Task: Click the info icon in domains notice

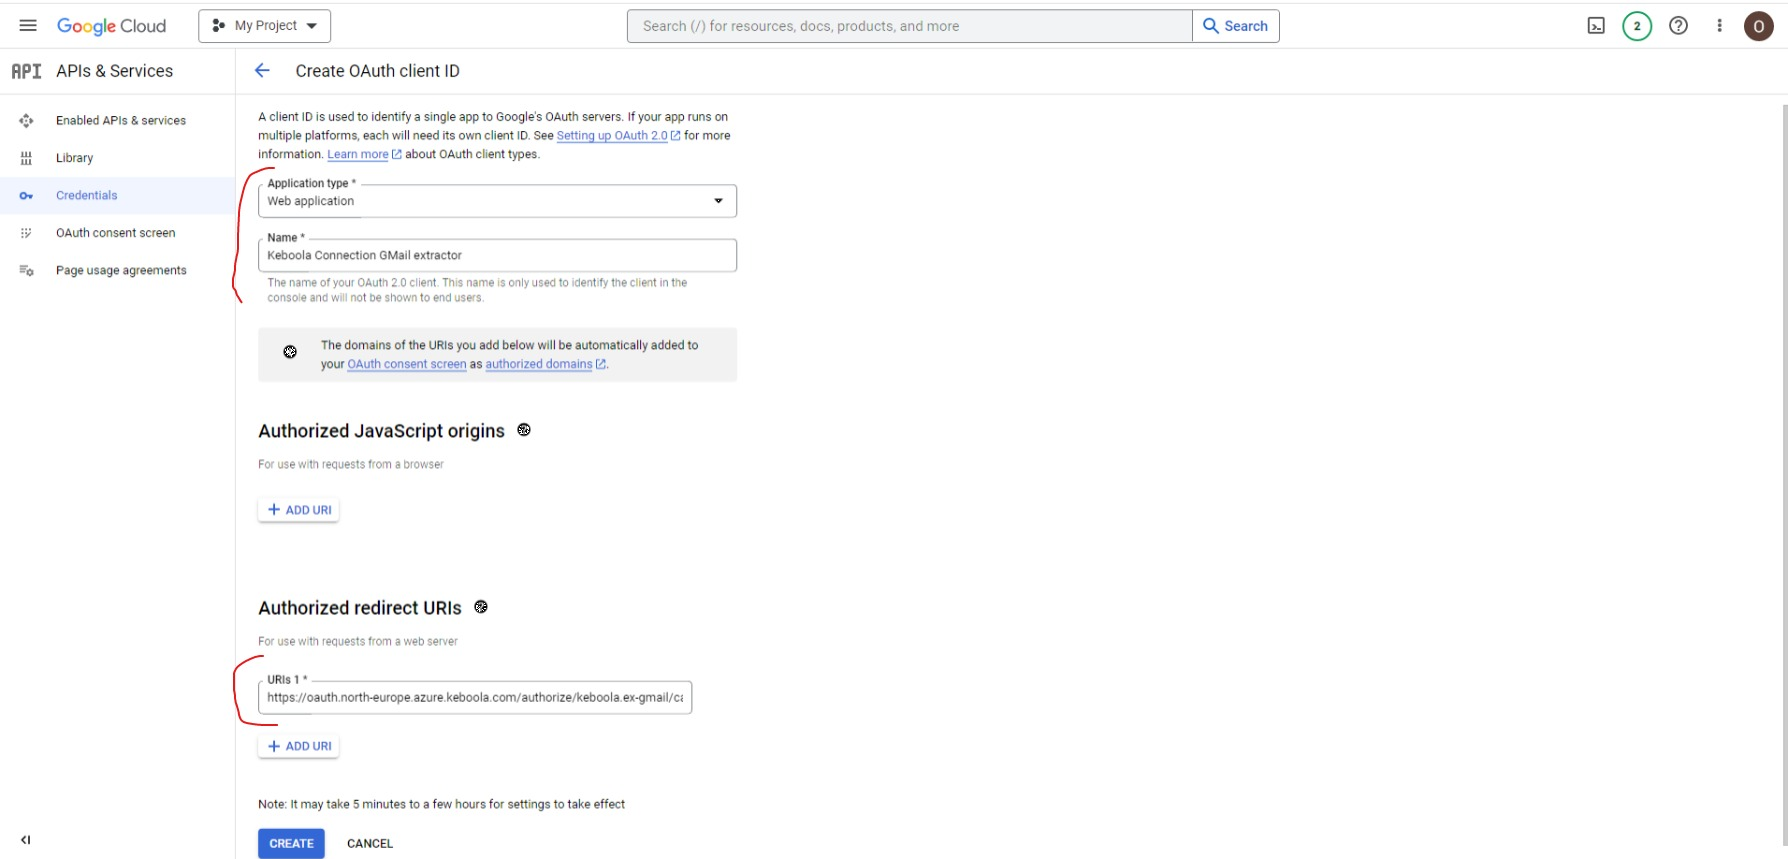Action: tap(290, 352)
